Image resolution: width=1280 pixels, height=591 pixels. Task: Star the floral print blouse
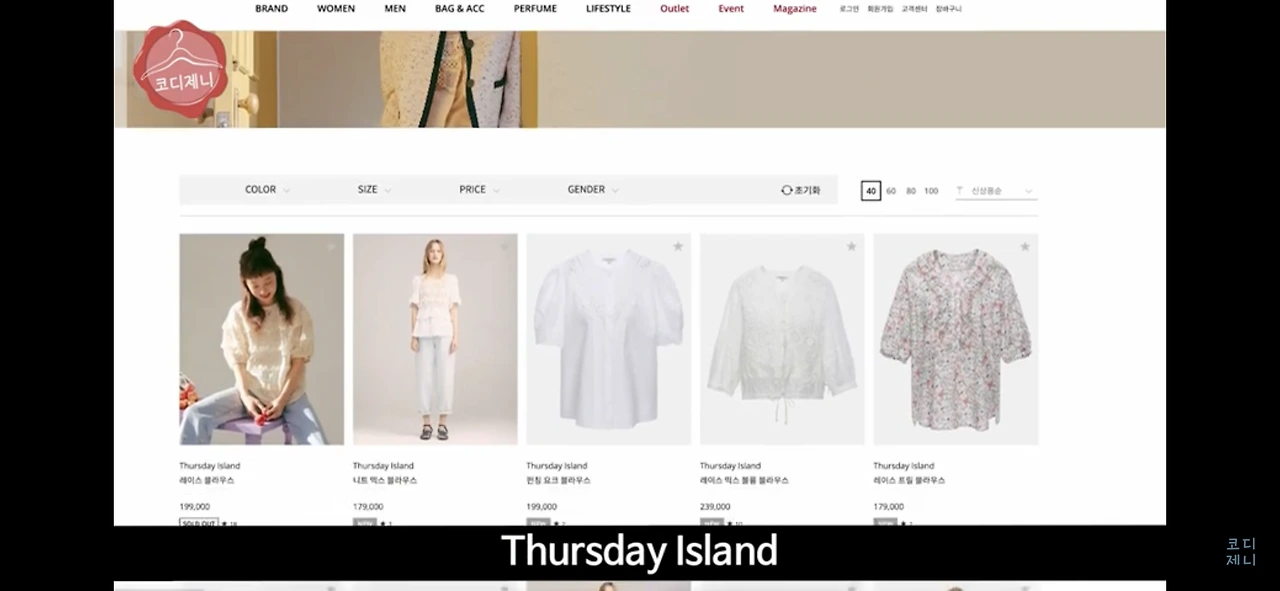tap(1025, 246)
